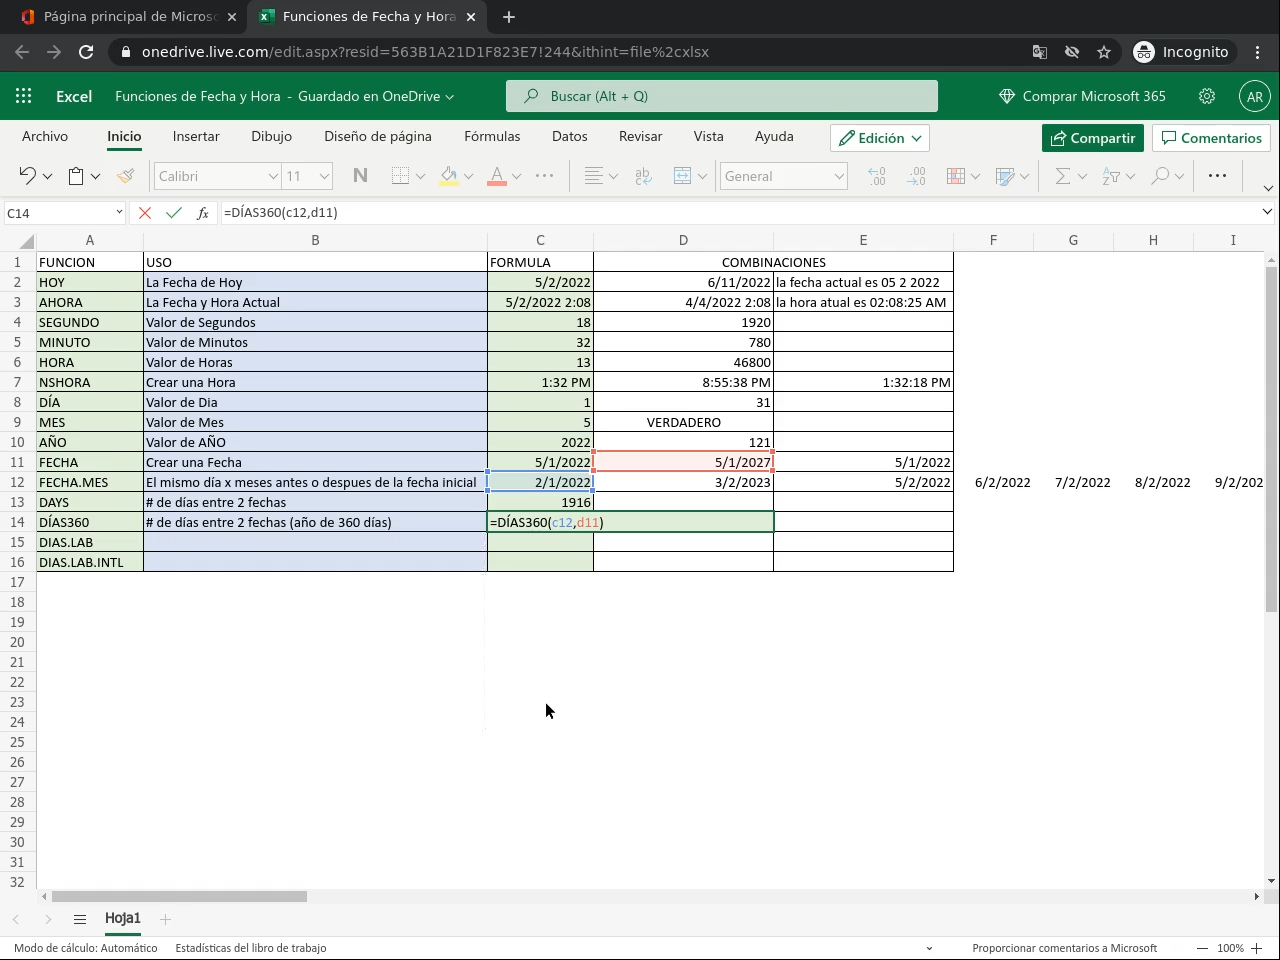Open the General number format dropdown
This screenshot has height=960, width=1280.
tap(784, 176)
